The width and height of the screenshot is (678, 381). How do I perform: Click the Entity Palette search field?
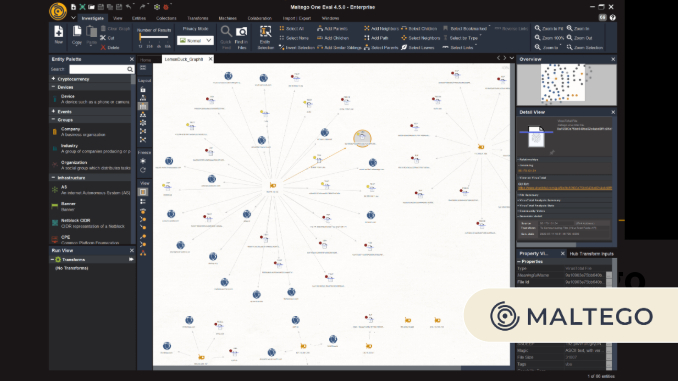click(102, 69)
